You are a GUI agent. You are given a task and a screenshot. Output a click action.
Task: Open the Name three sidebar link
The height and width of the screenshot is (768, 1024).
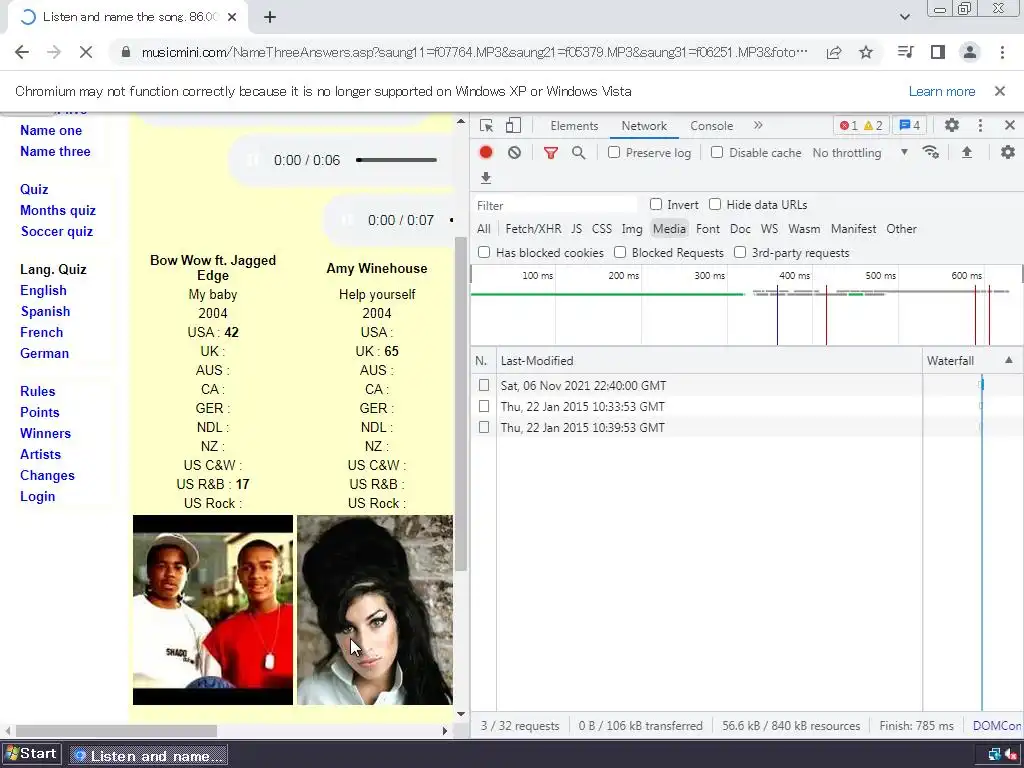pyautogui.click(x=56, y=152)
